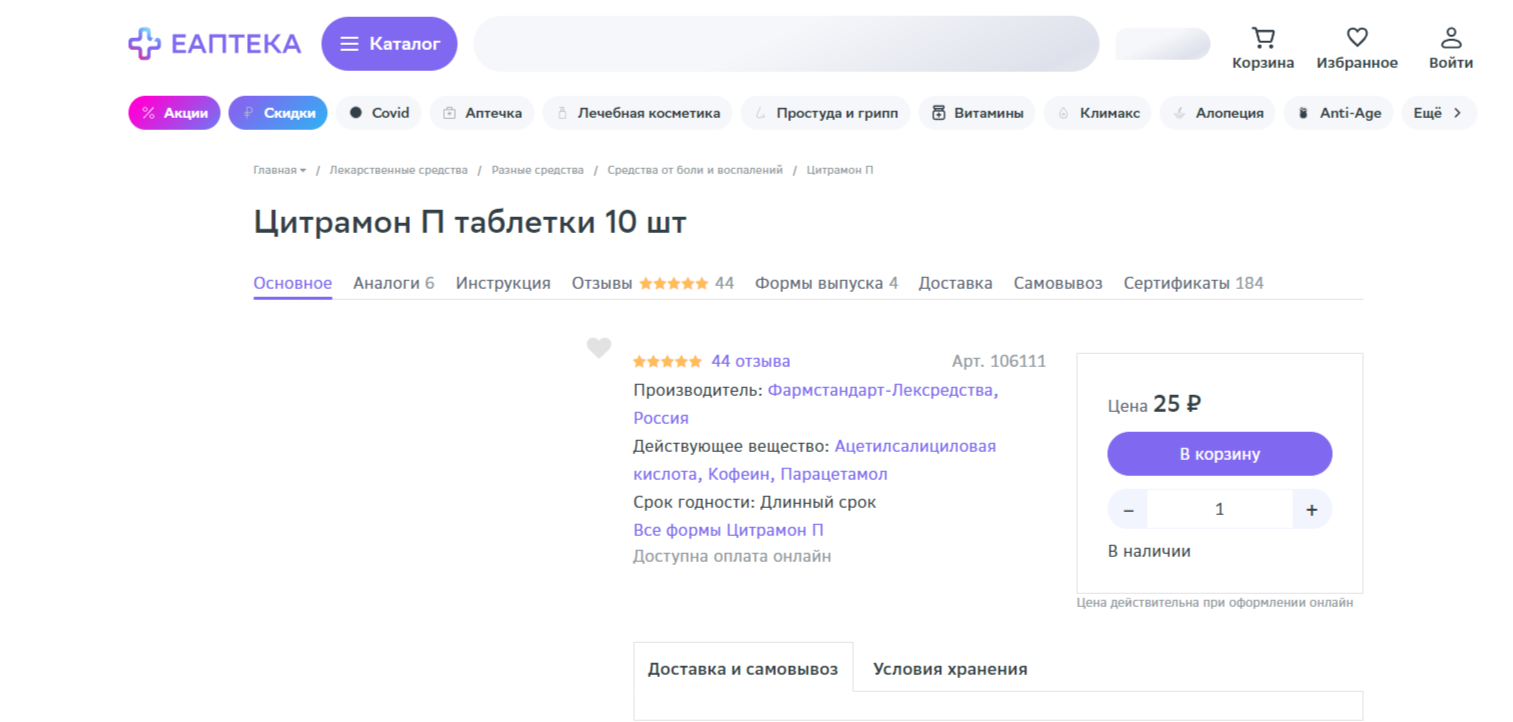Open Избранное heart icon in header
The height and width of the screenshot is (722, 1513).
tap(1357, 48)
